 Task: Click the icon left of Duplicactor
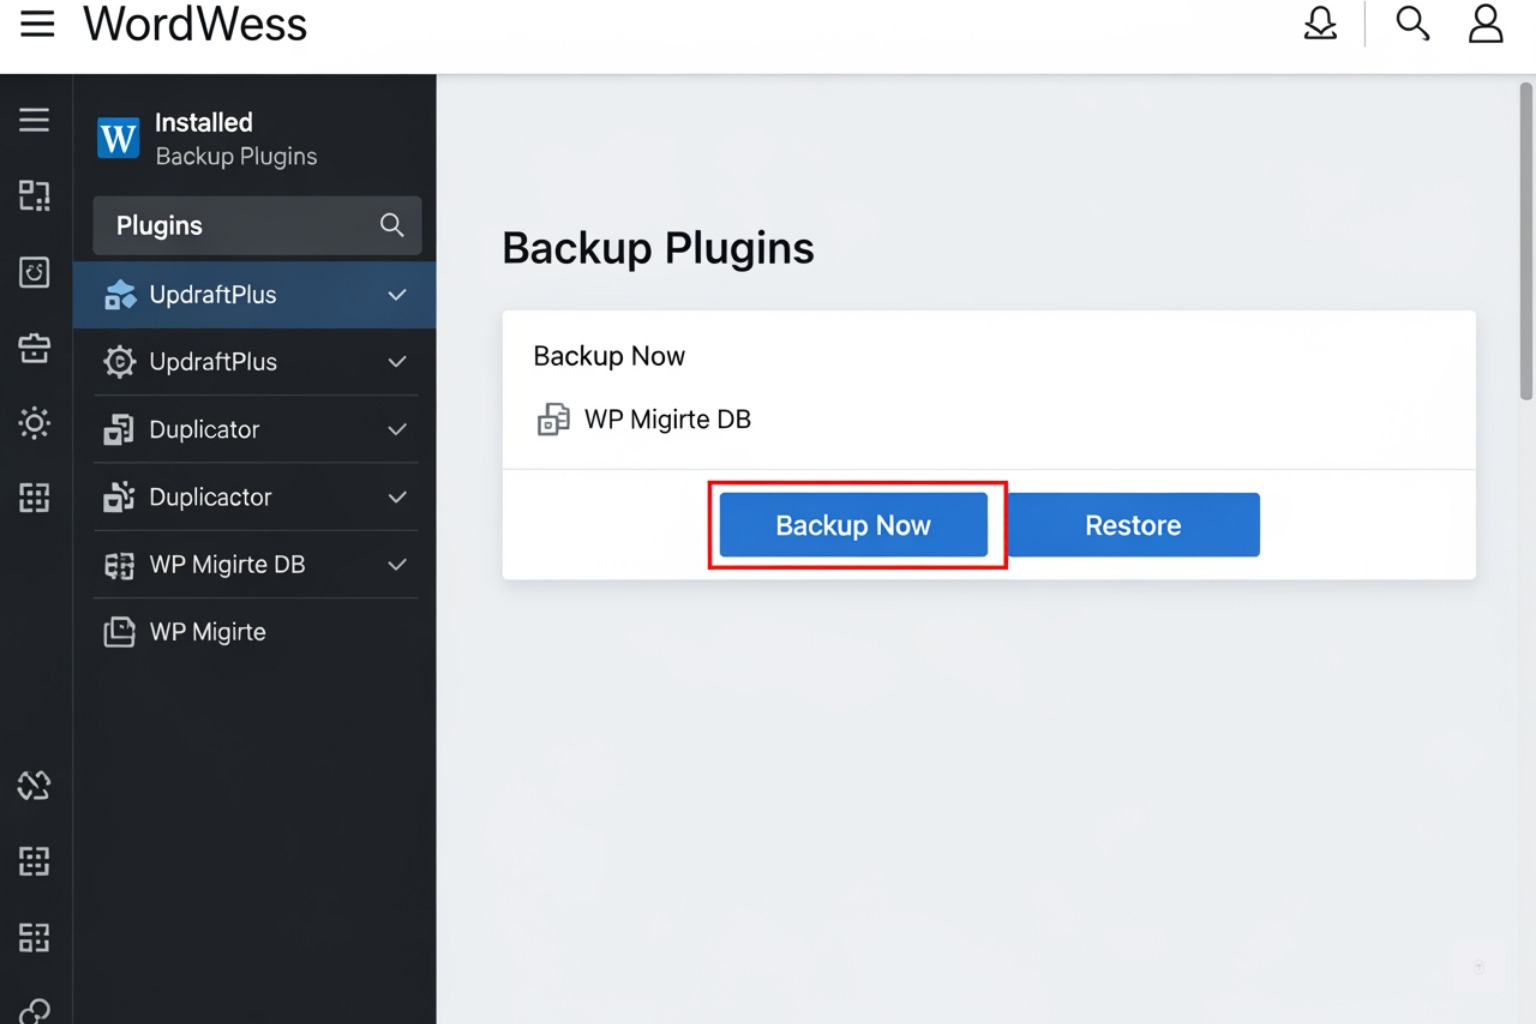click(x=119, y=497)
